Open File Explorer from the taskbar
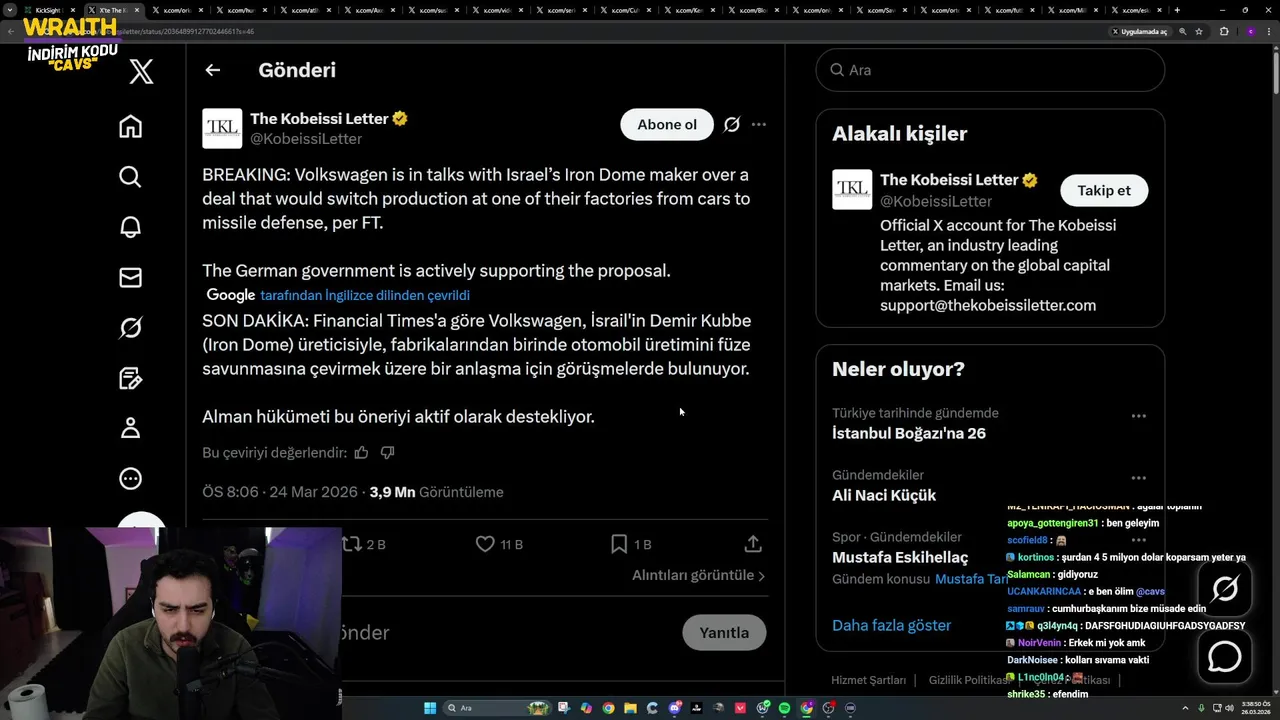This screenshot has width=1280, height=720. point(630,708)
